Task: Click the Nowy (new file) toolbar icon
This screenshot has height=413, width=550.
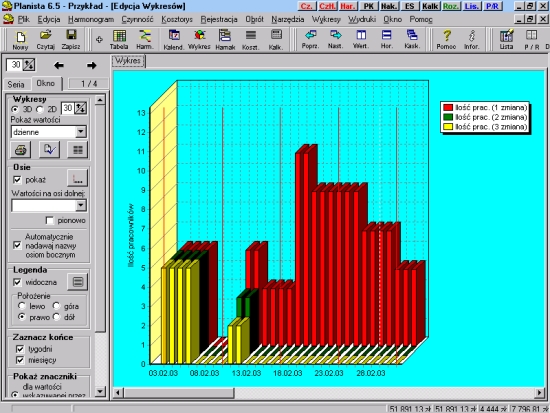Action: point(20,40)
